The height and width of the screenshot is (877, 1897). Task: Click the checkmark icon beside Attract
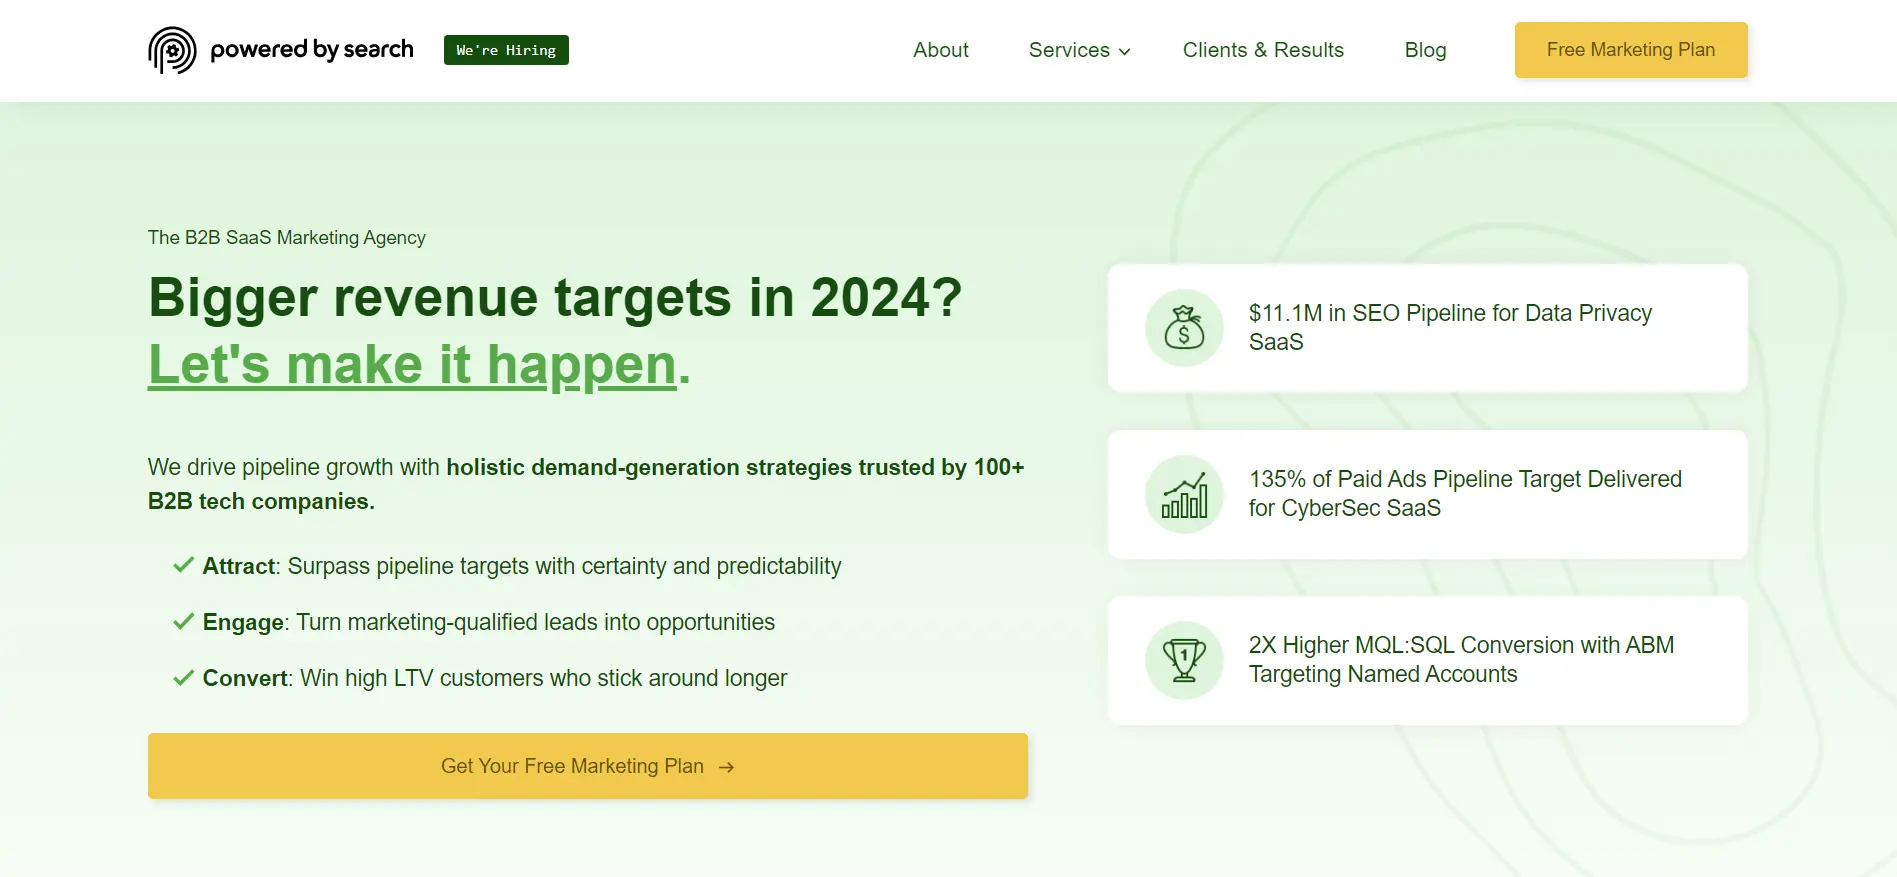[183, 565]
